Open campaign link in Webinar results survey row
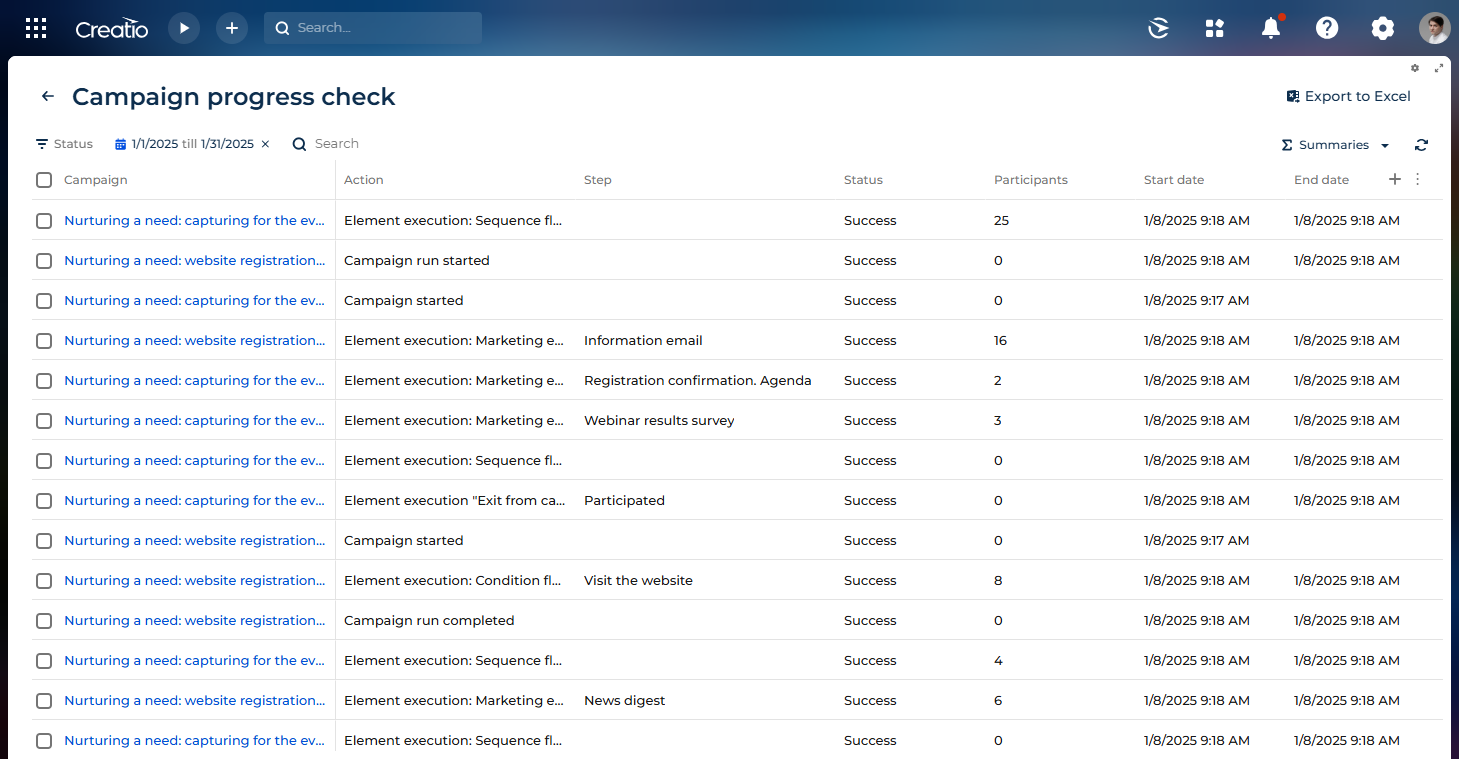This screenshot has height=759, width=1459. point(195,420)
